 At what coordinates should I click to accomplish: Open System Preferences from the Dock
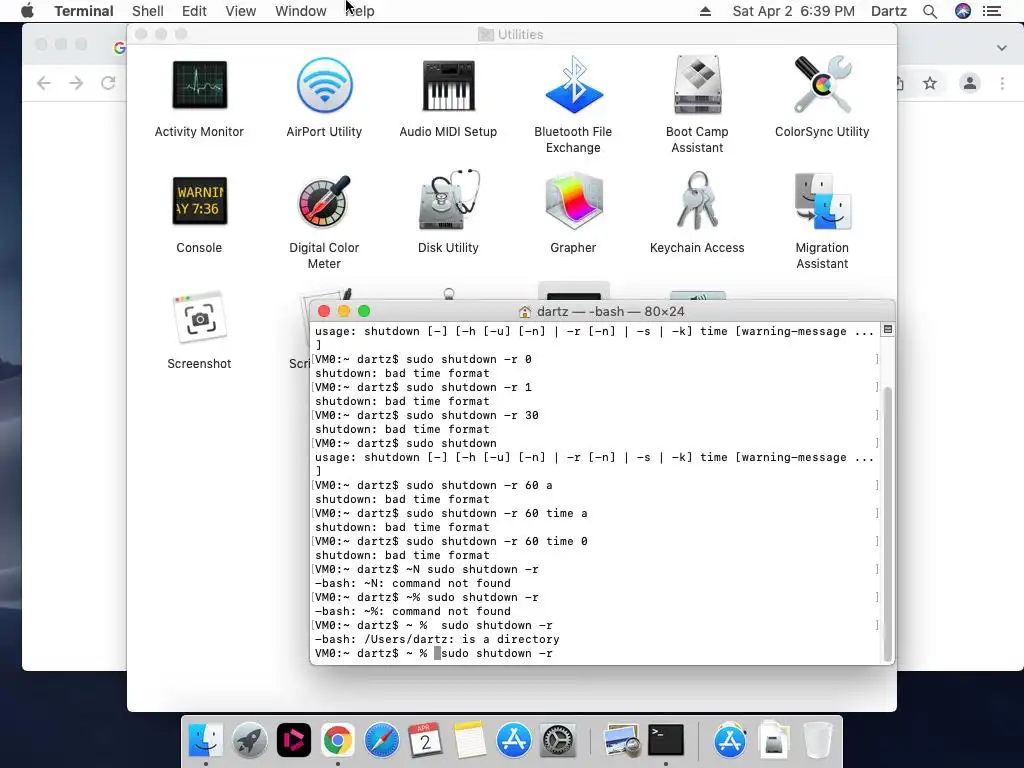(558, 740)
